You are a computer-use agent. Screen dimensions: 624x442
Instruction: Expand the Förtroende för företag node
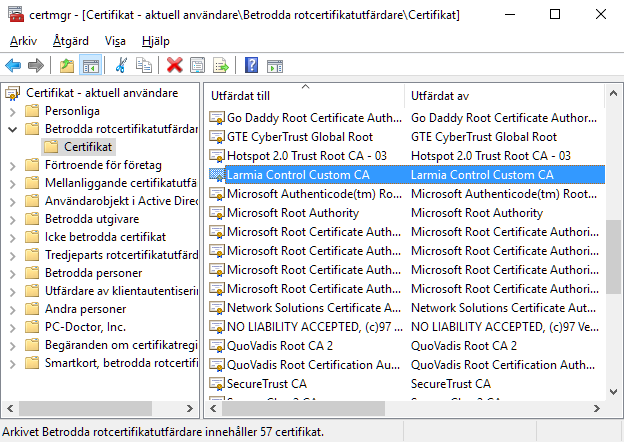(13, 165)
